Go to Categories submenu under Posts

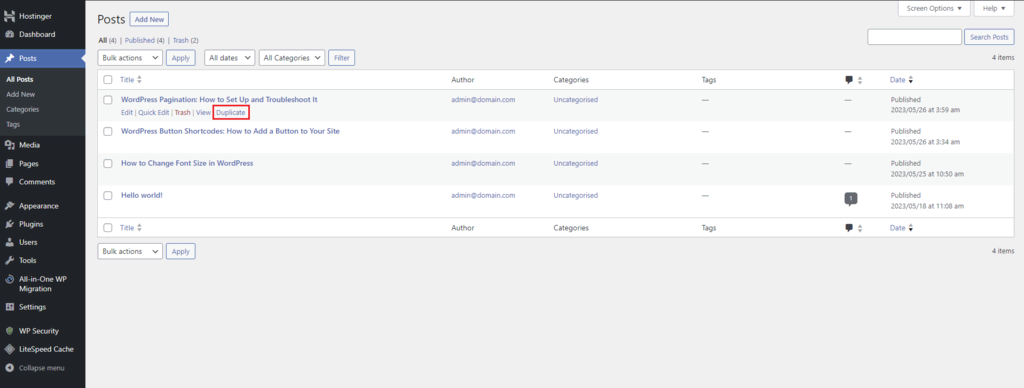tap(23, 109)
